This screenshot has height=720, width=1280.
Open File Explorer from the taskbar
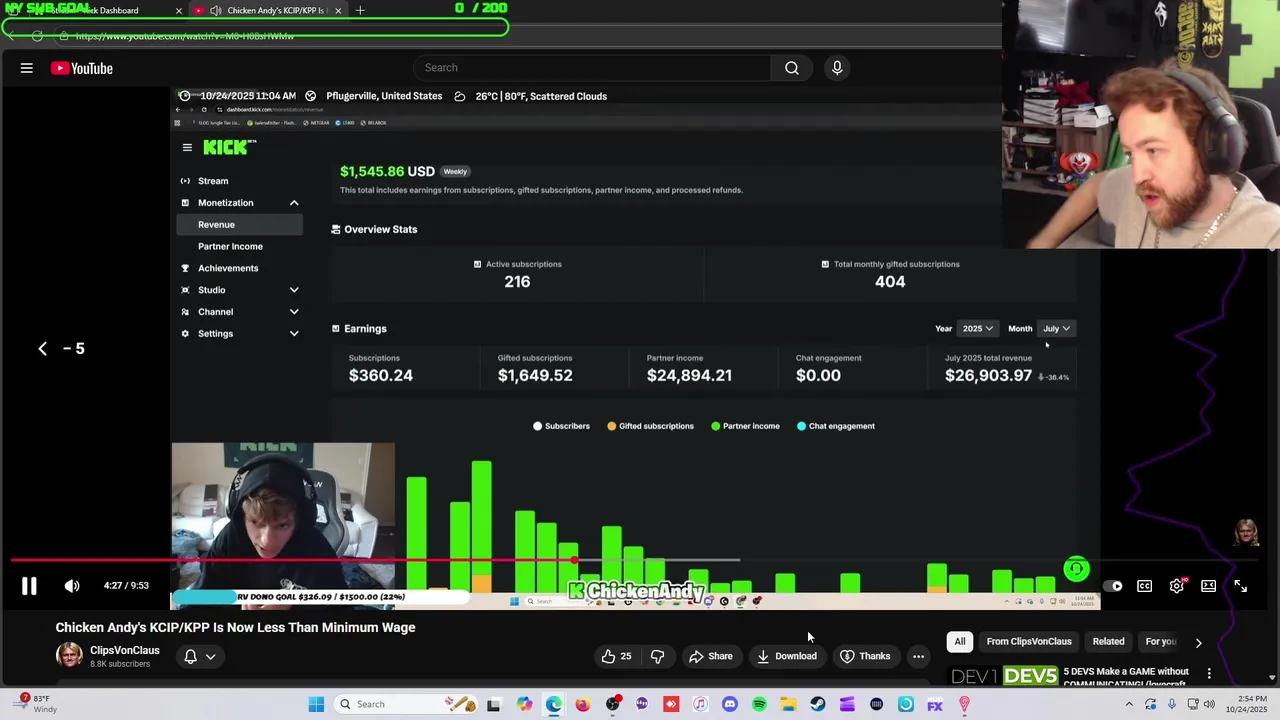click(788, 704)
